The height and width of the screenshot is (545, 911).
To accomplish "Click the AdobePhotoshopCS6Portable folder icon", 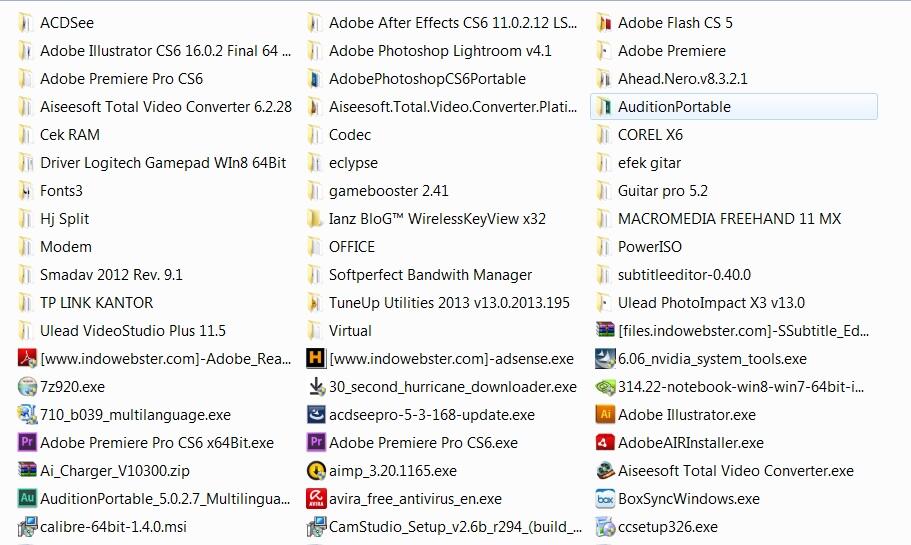I will point(315,79).
